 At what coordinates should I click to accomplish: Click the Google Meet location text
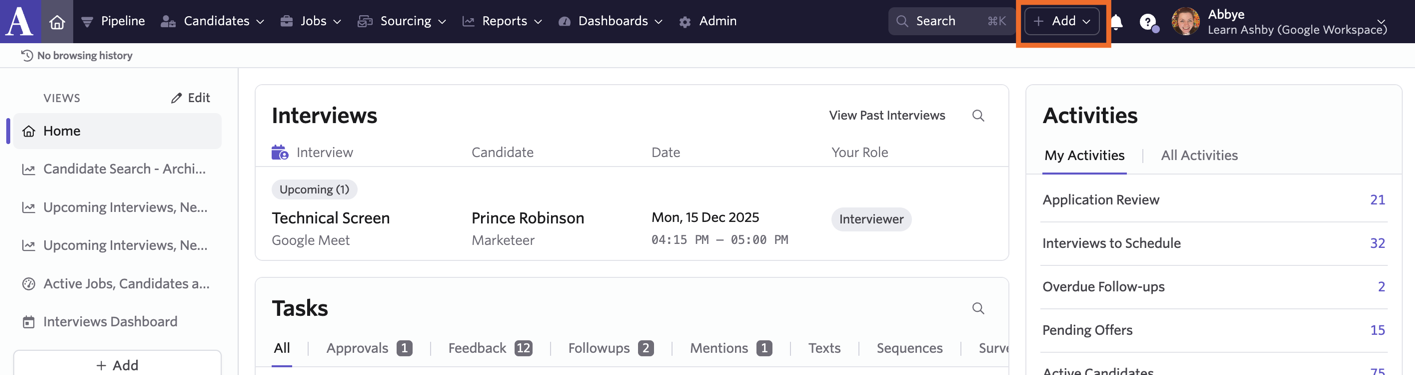point(311,240)
